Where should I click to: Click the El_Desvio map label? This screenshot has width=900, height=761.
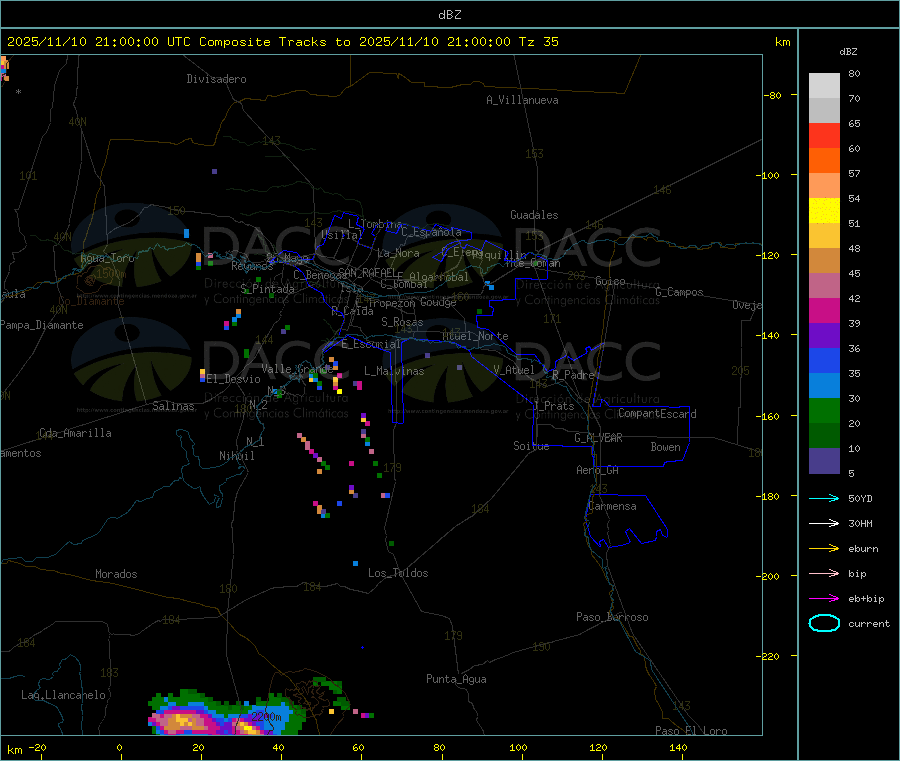click(233, 379)
